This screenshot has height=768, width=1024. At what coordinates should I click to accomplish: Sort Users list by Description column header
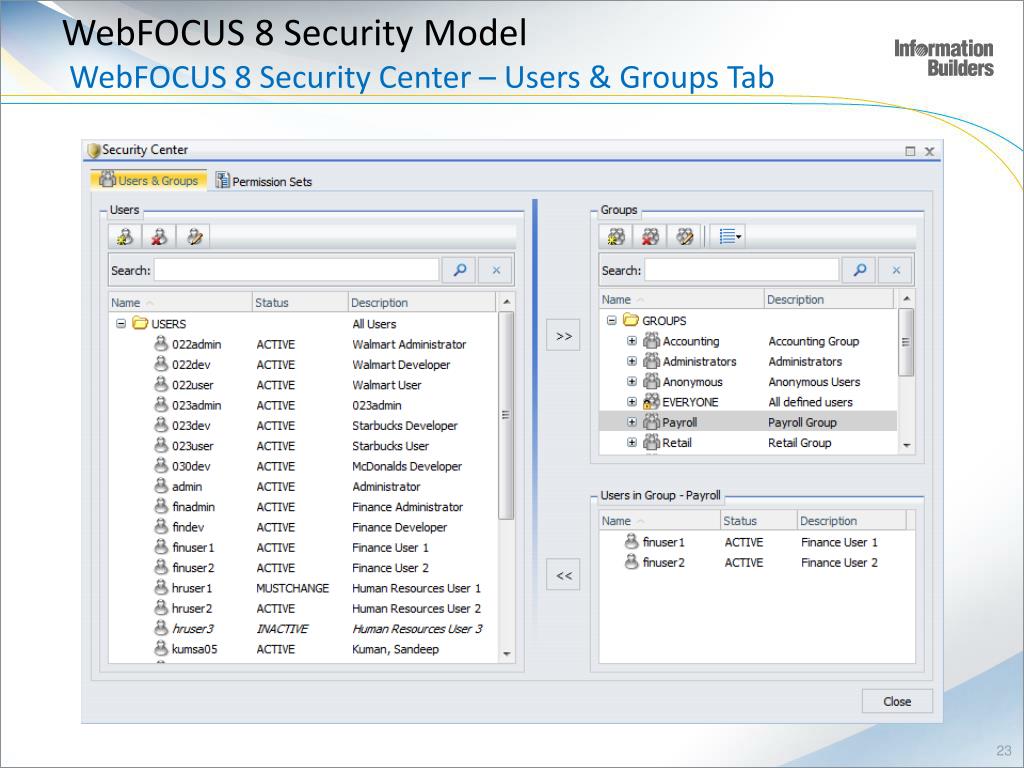tap(422, 302)
